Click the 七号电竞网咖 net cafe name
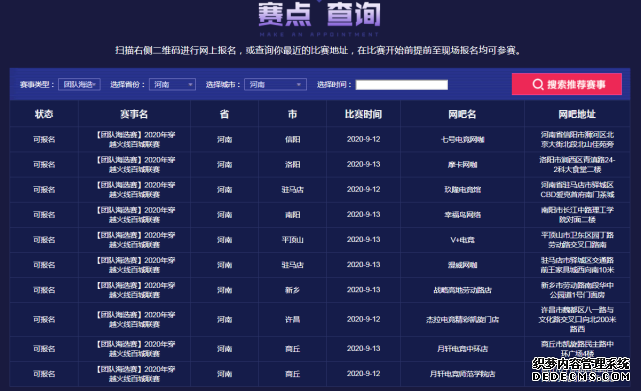This screenshot has width=641, height=391. (x=462, y=139)
